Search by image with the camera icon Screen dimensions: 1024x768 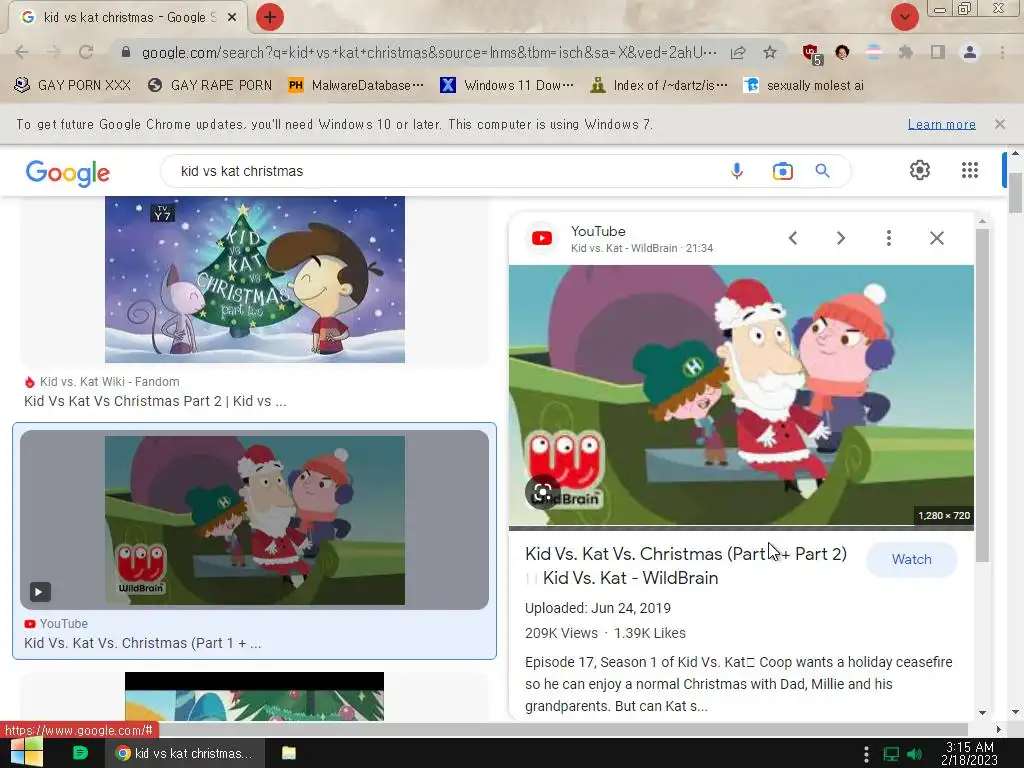point(782,171)
